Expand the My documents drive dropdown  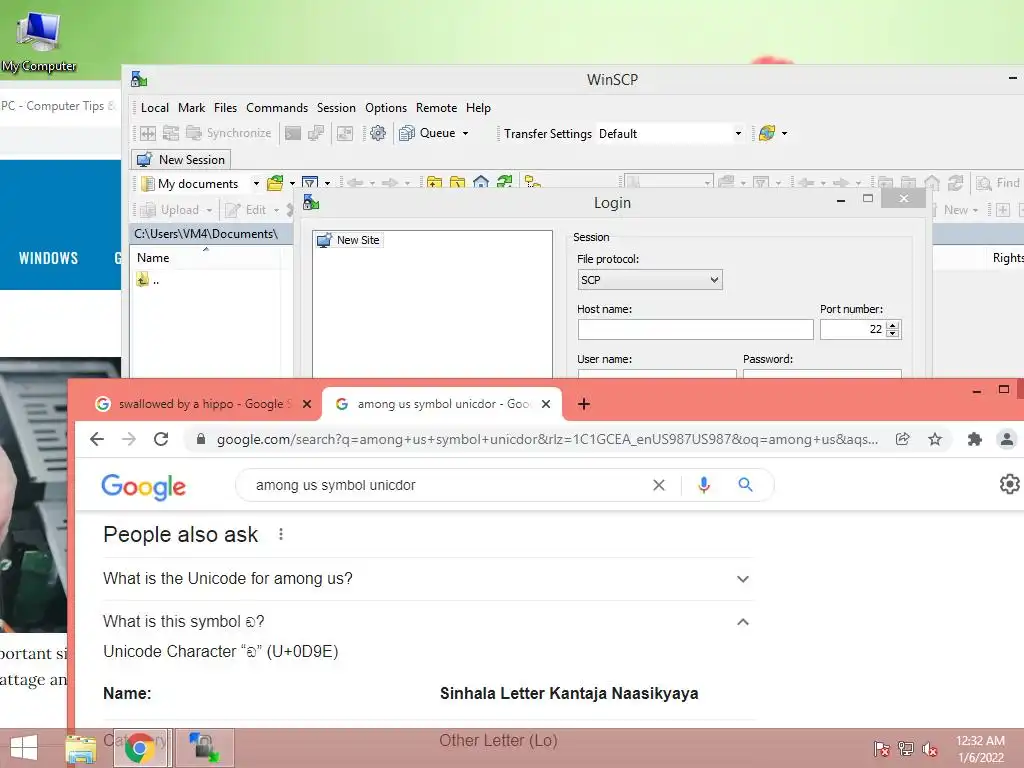pos(256,184)
